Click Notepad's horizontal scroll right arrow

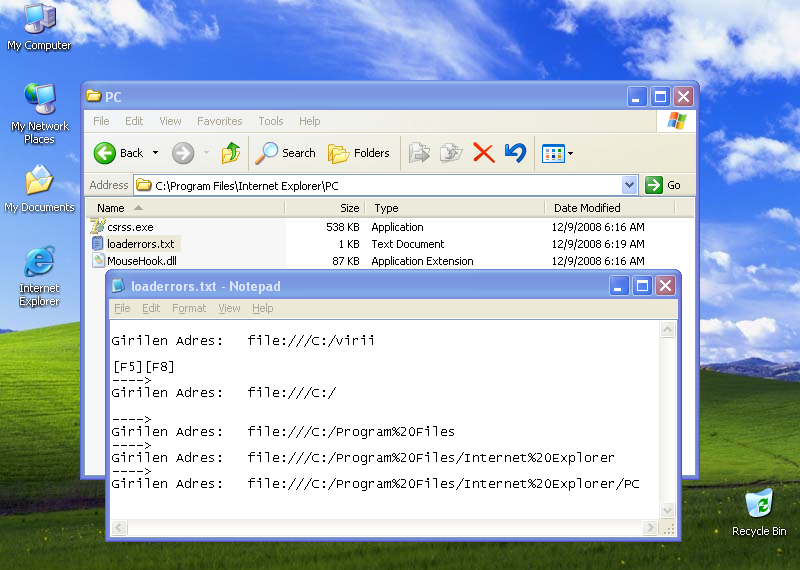tap(650, 527)
